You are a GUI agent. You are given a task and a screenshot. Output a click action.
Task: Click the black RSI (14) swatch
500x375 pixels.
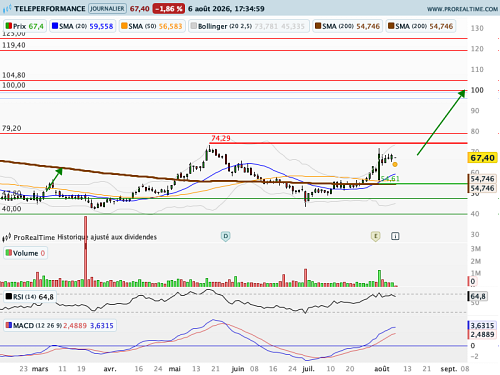pos(9,296)
